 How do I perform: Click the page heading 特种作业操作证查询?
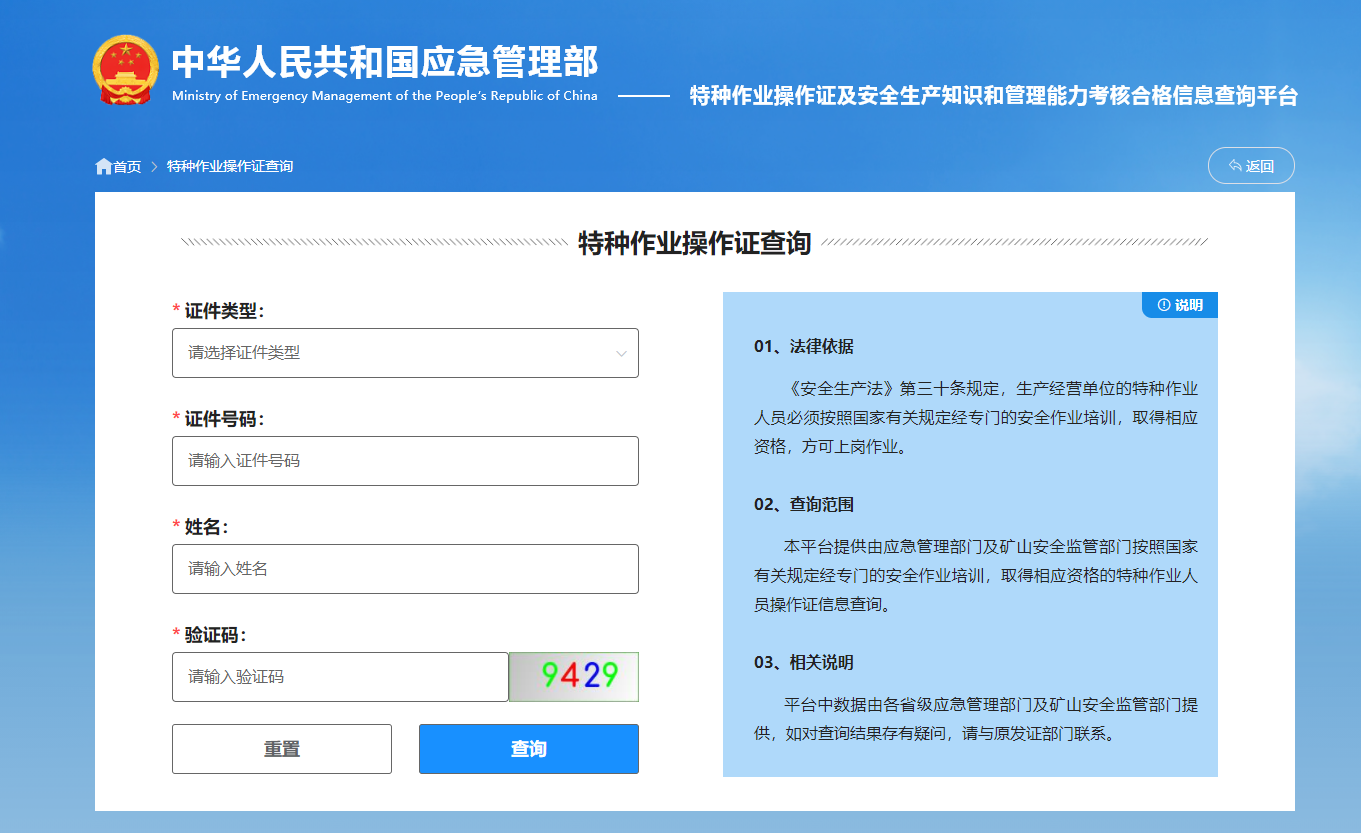click(x=695, y=243)
